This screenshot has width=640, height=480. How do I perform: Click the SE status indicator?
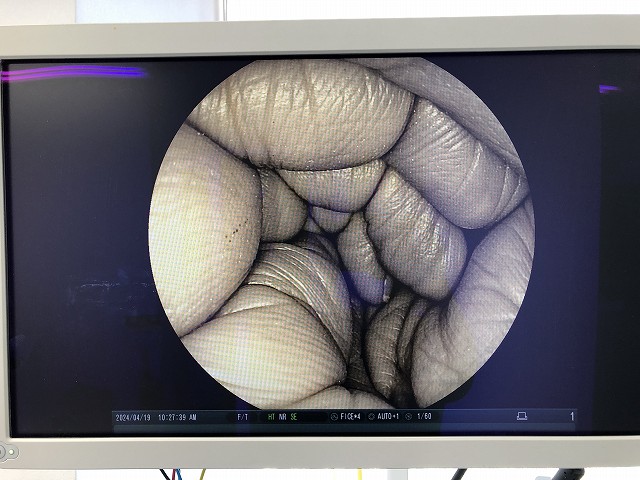point(294,417)
